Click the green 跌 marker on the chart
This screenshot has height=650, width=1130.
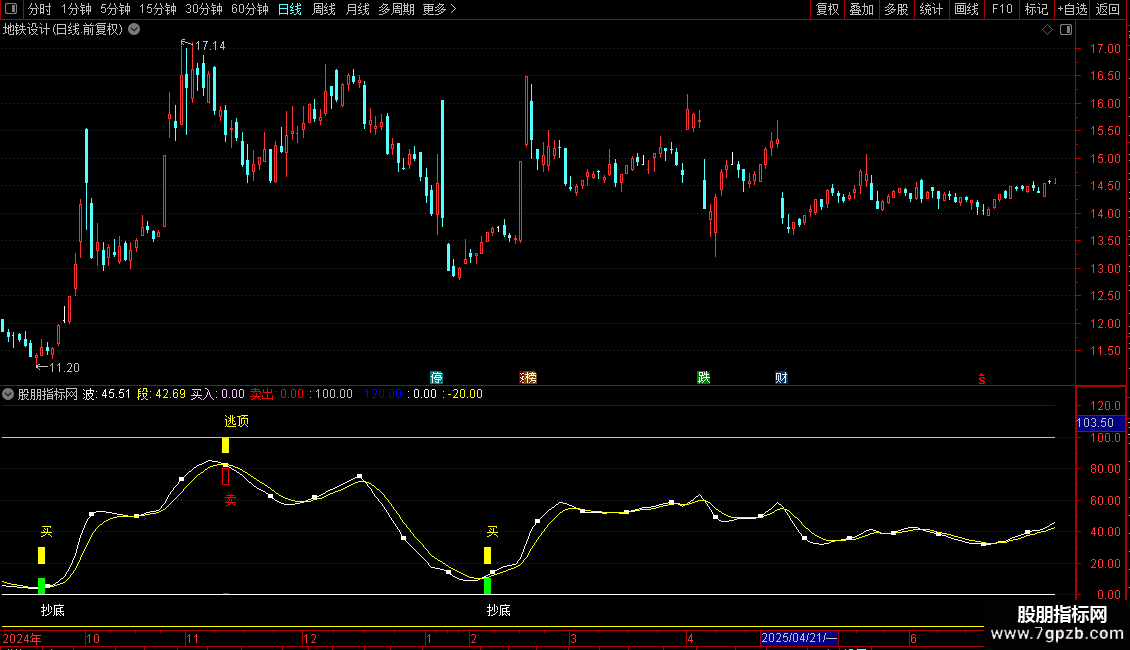703,378
